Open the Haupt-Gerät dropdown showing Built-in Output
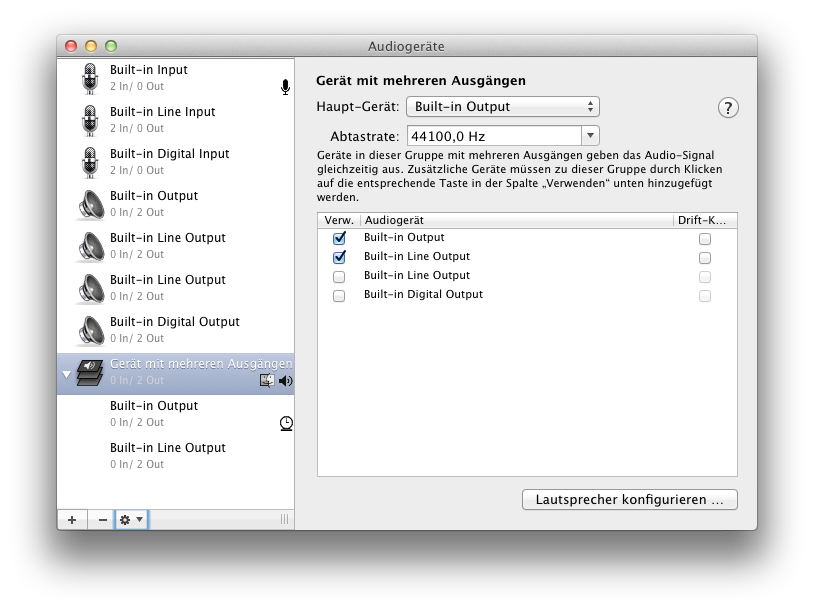This screenshot has height=609, width=814. point(503,106)
